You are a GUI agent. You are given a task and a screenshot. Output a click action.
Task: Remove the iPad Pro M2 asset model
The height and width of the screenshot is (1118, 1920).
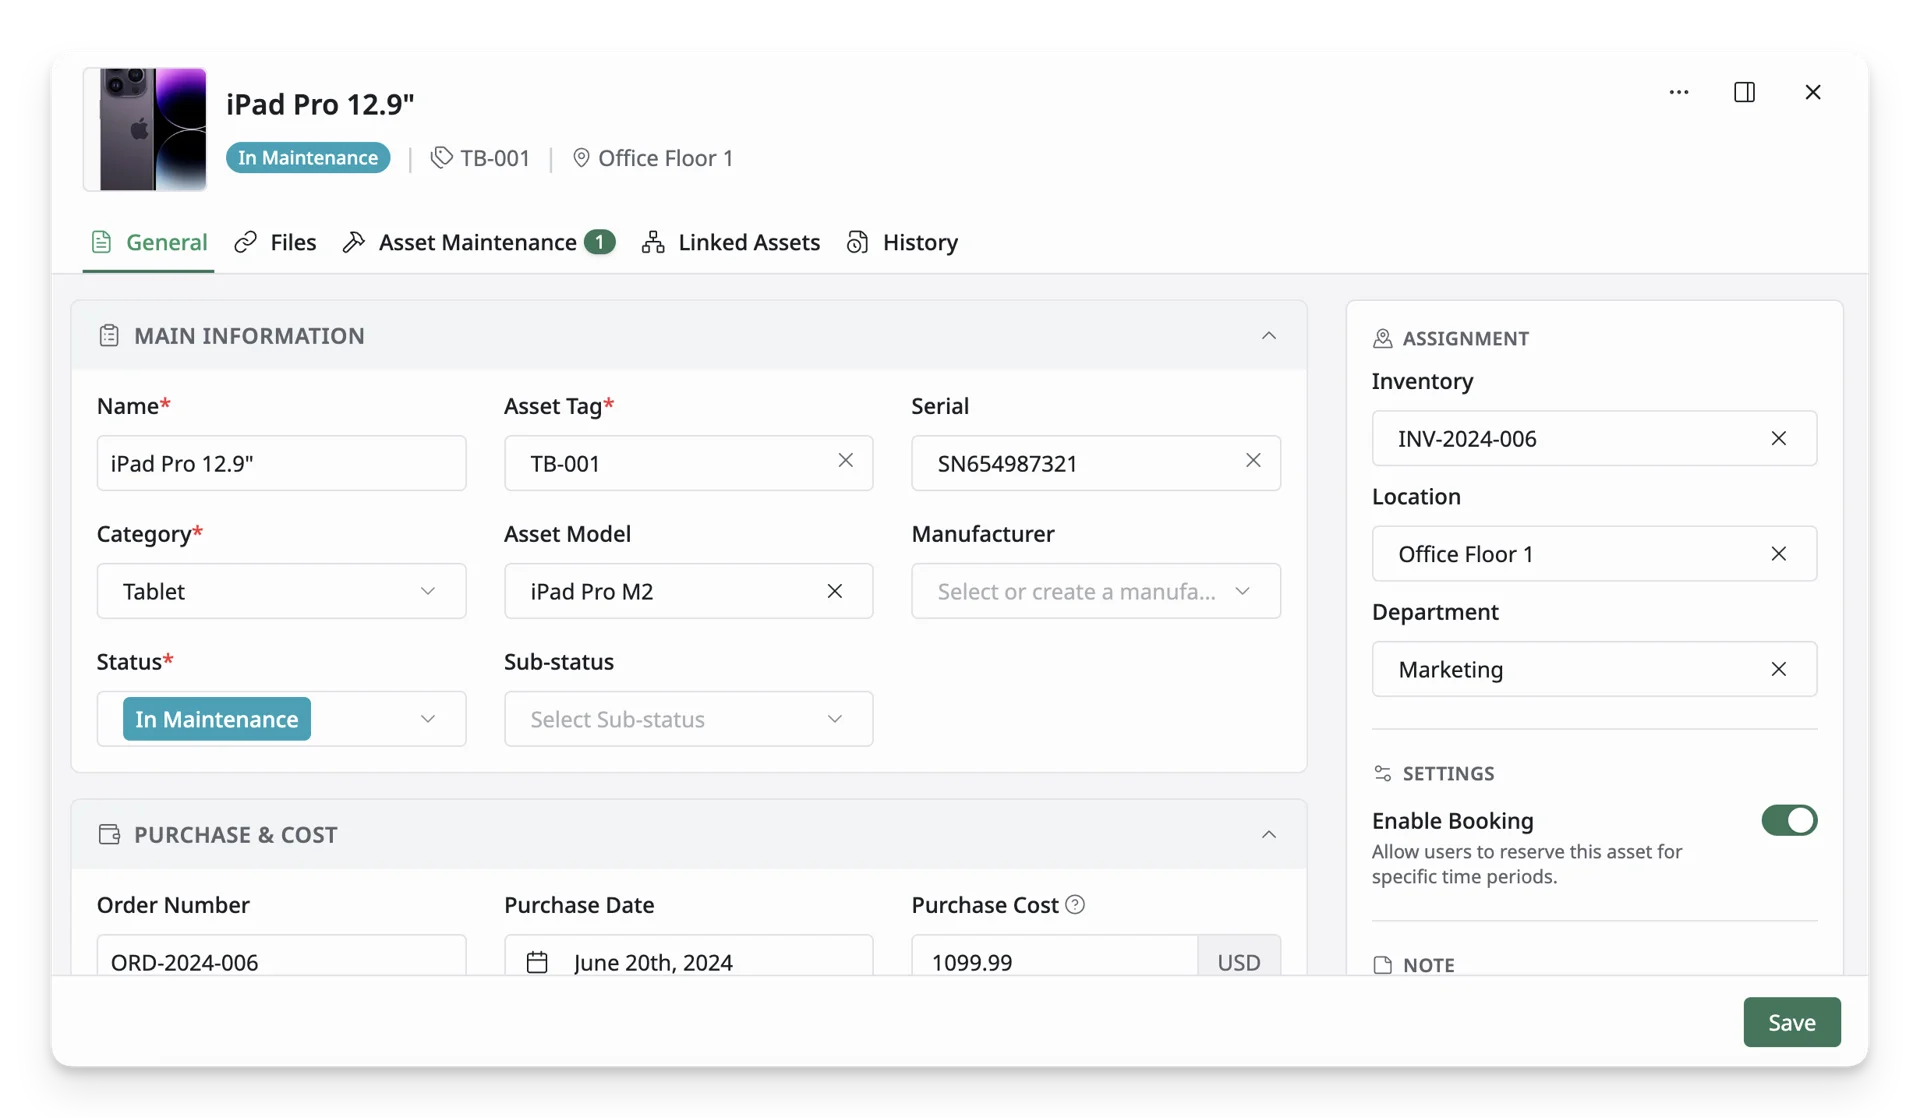pos(835,591)
